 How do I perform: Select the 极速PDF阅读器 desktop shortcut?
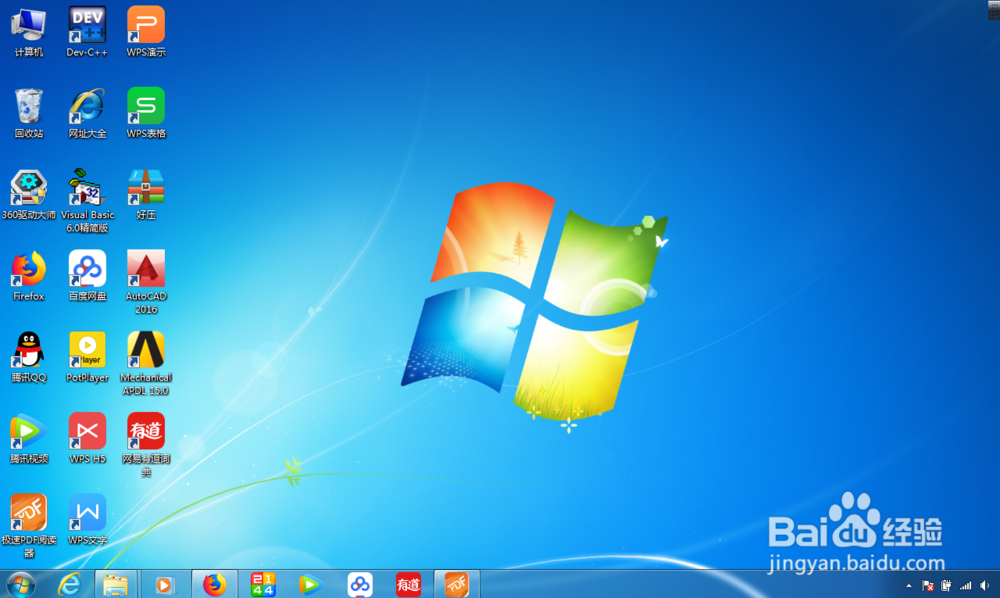click(29, 527)
